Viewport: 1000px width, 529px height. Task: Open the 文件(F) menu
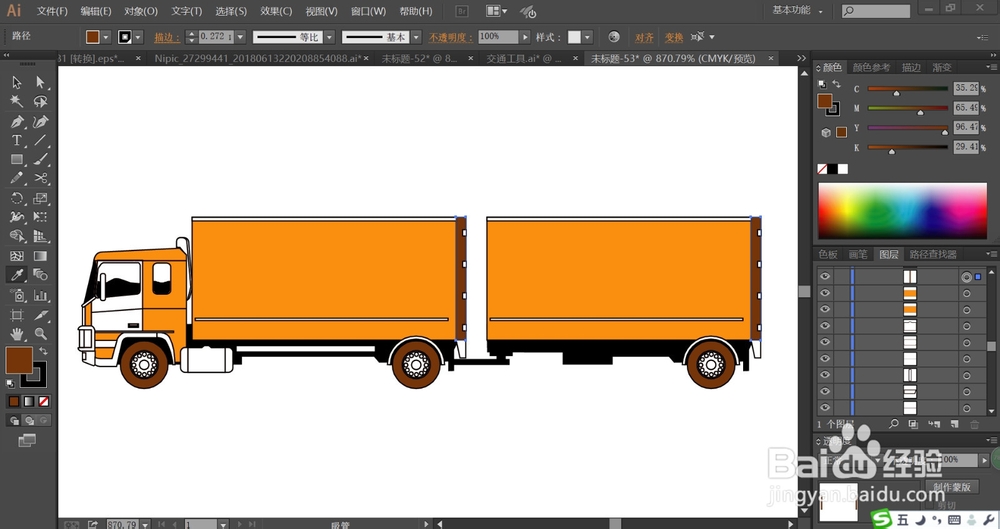52,11
